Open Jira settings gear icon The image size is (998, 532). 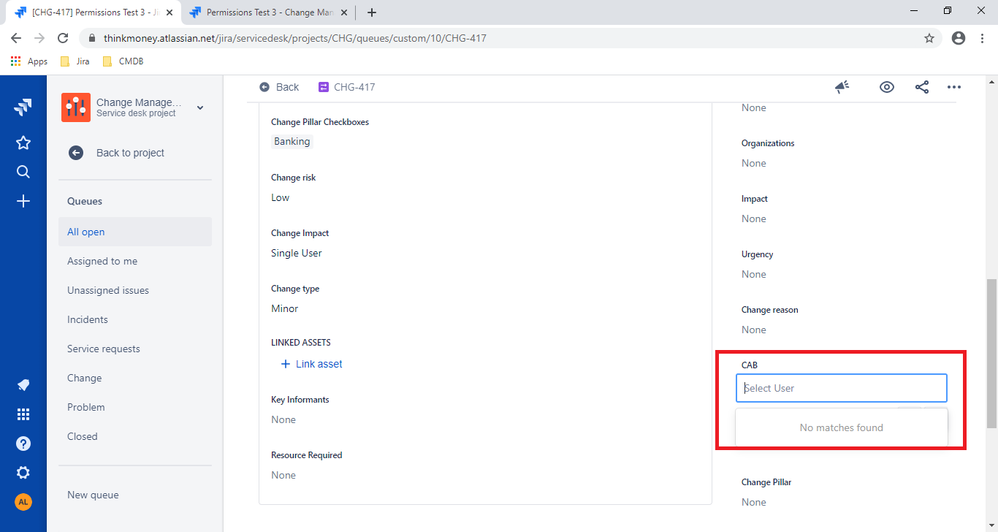[23, 473]
